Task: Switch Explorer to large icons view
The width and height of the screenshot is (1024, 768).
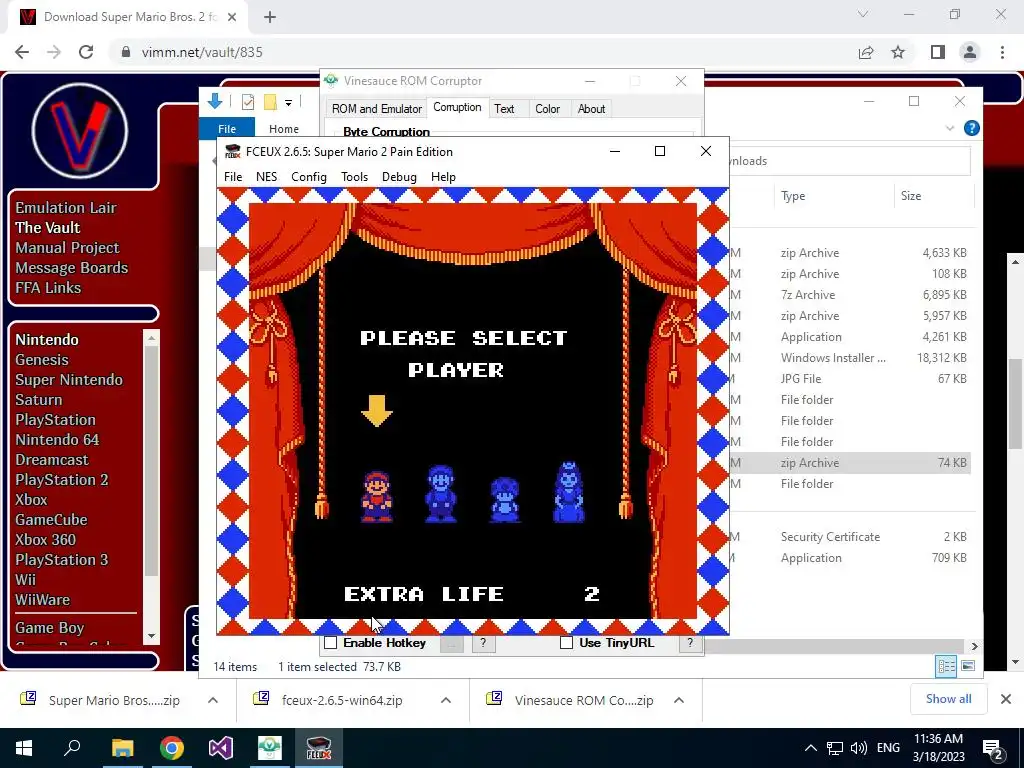Action: [x=968, y=666]
